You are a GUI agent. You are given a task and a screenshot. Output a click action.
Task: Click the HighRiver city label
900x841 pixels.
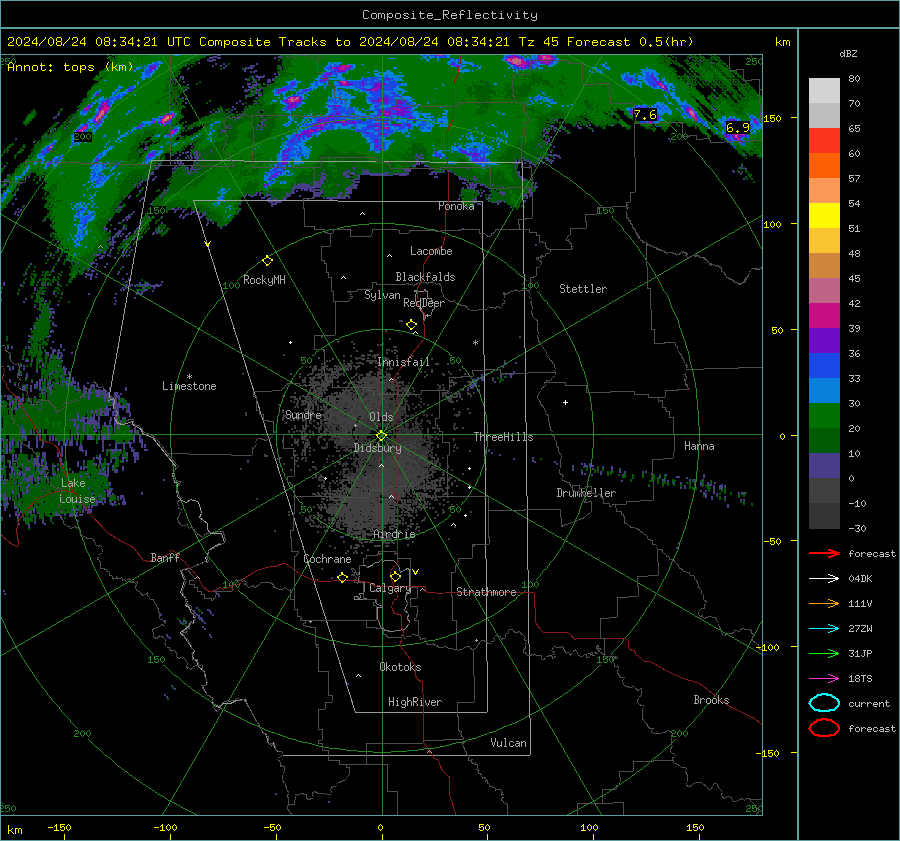(415, 702)
